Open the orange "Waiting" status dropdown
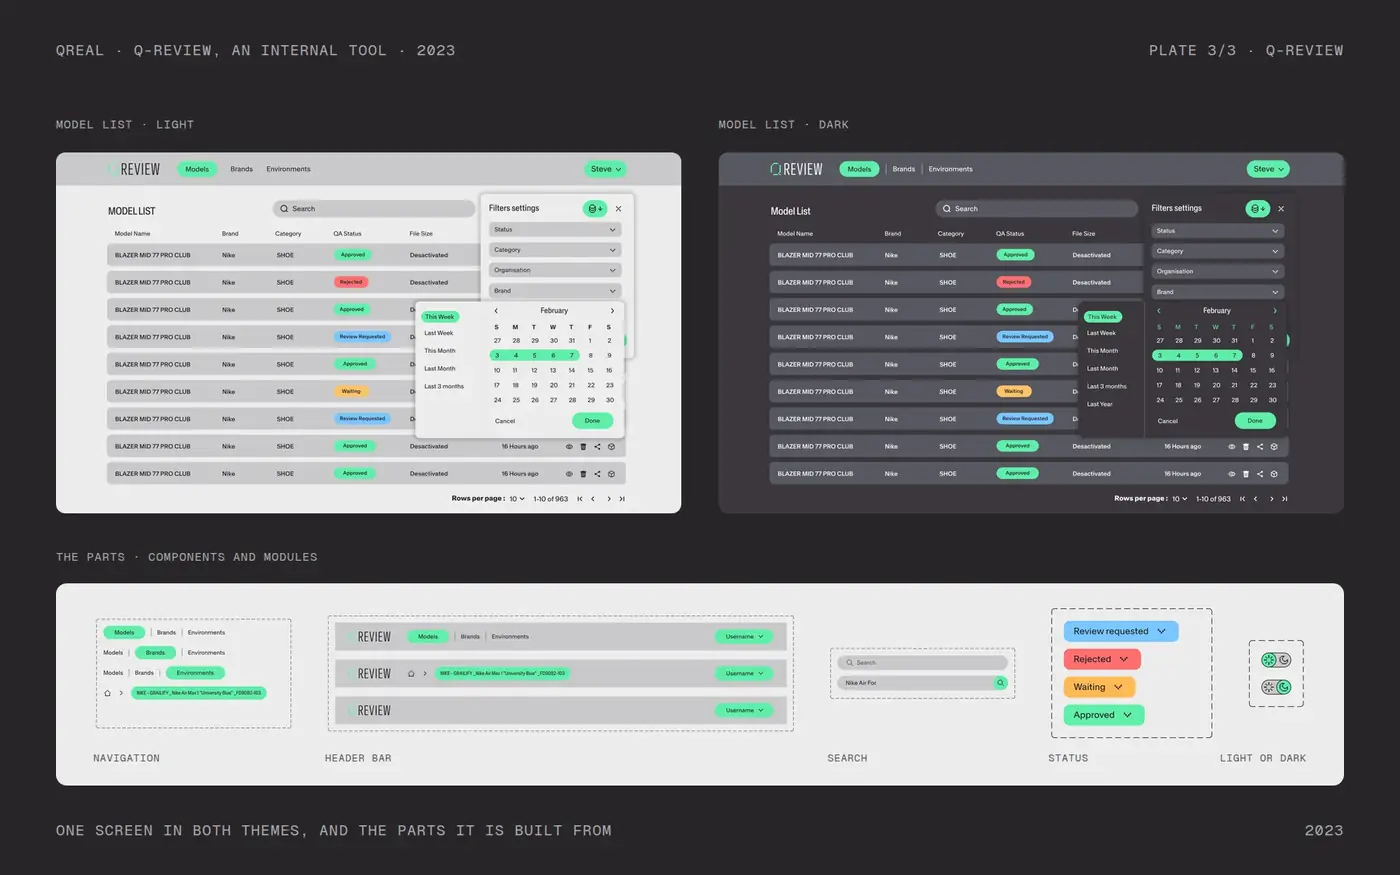Image resolution: width=1400 pixels, height=875 pixels. click(x=1099, y=687)
